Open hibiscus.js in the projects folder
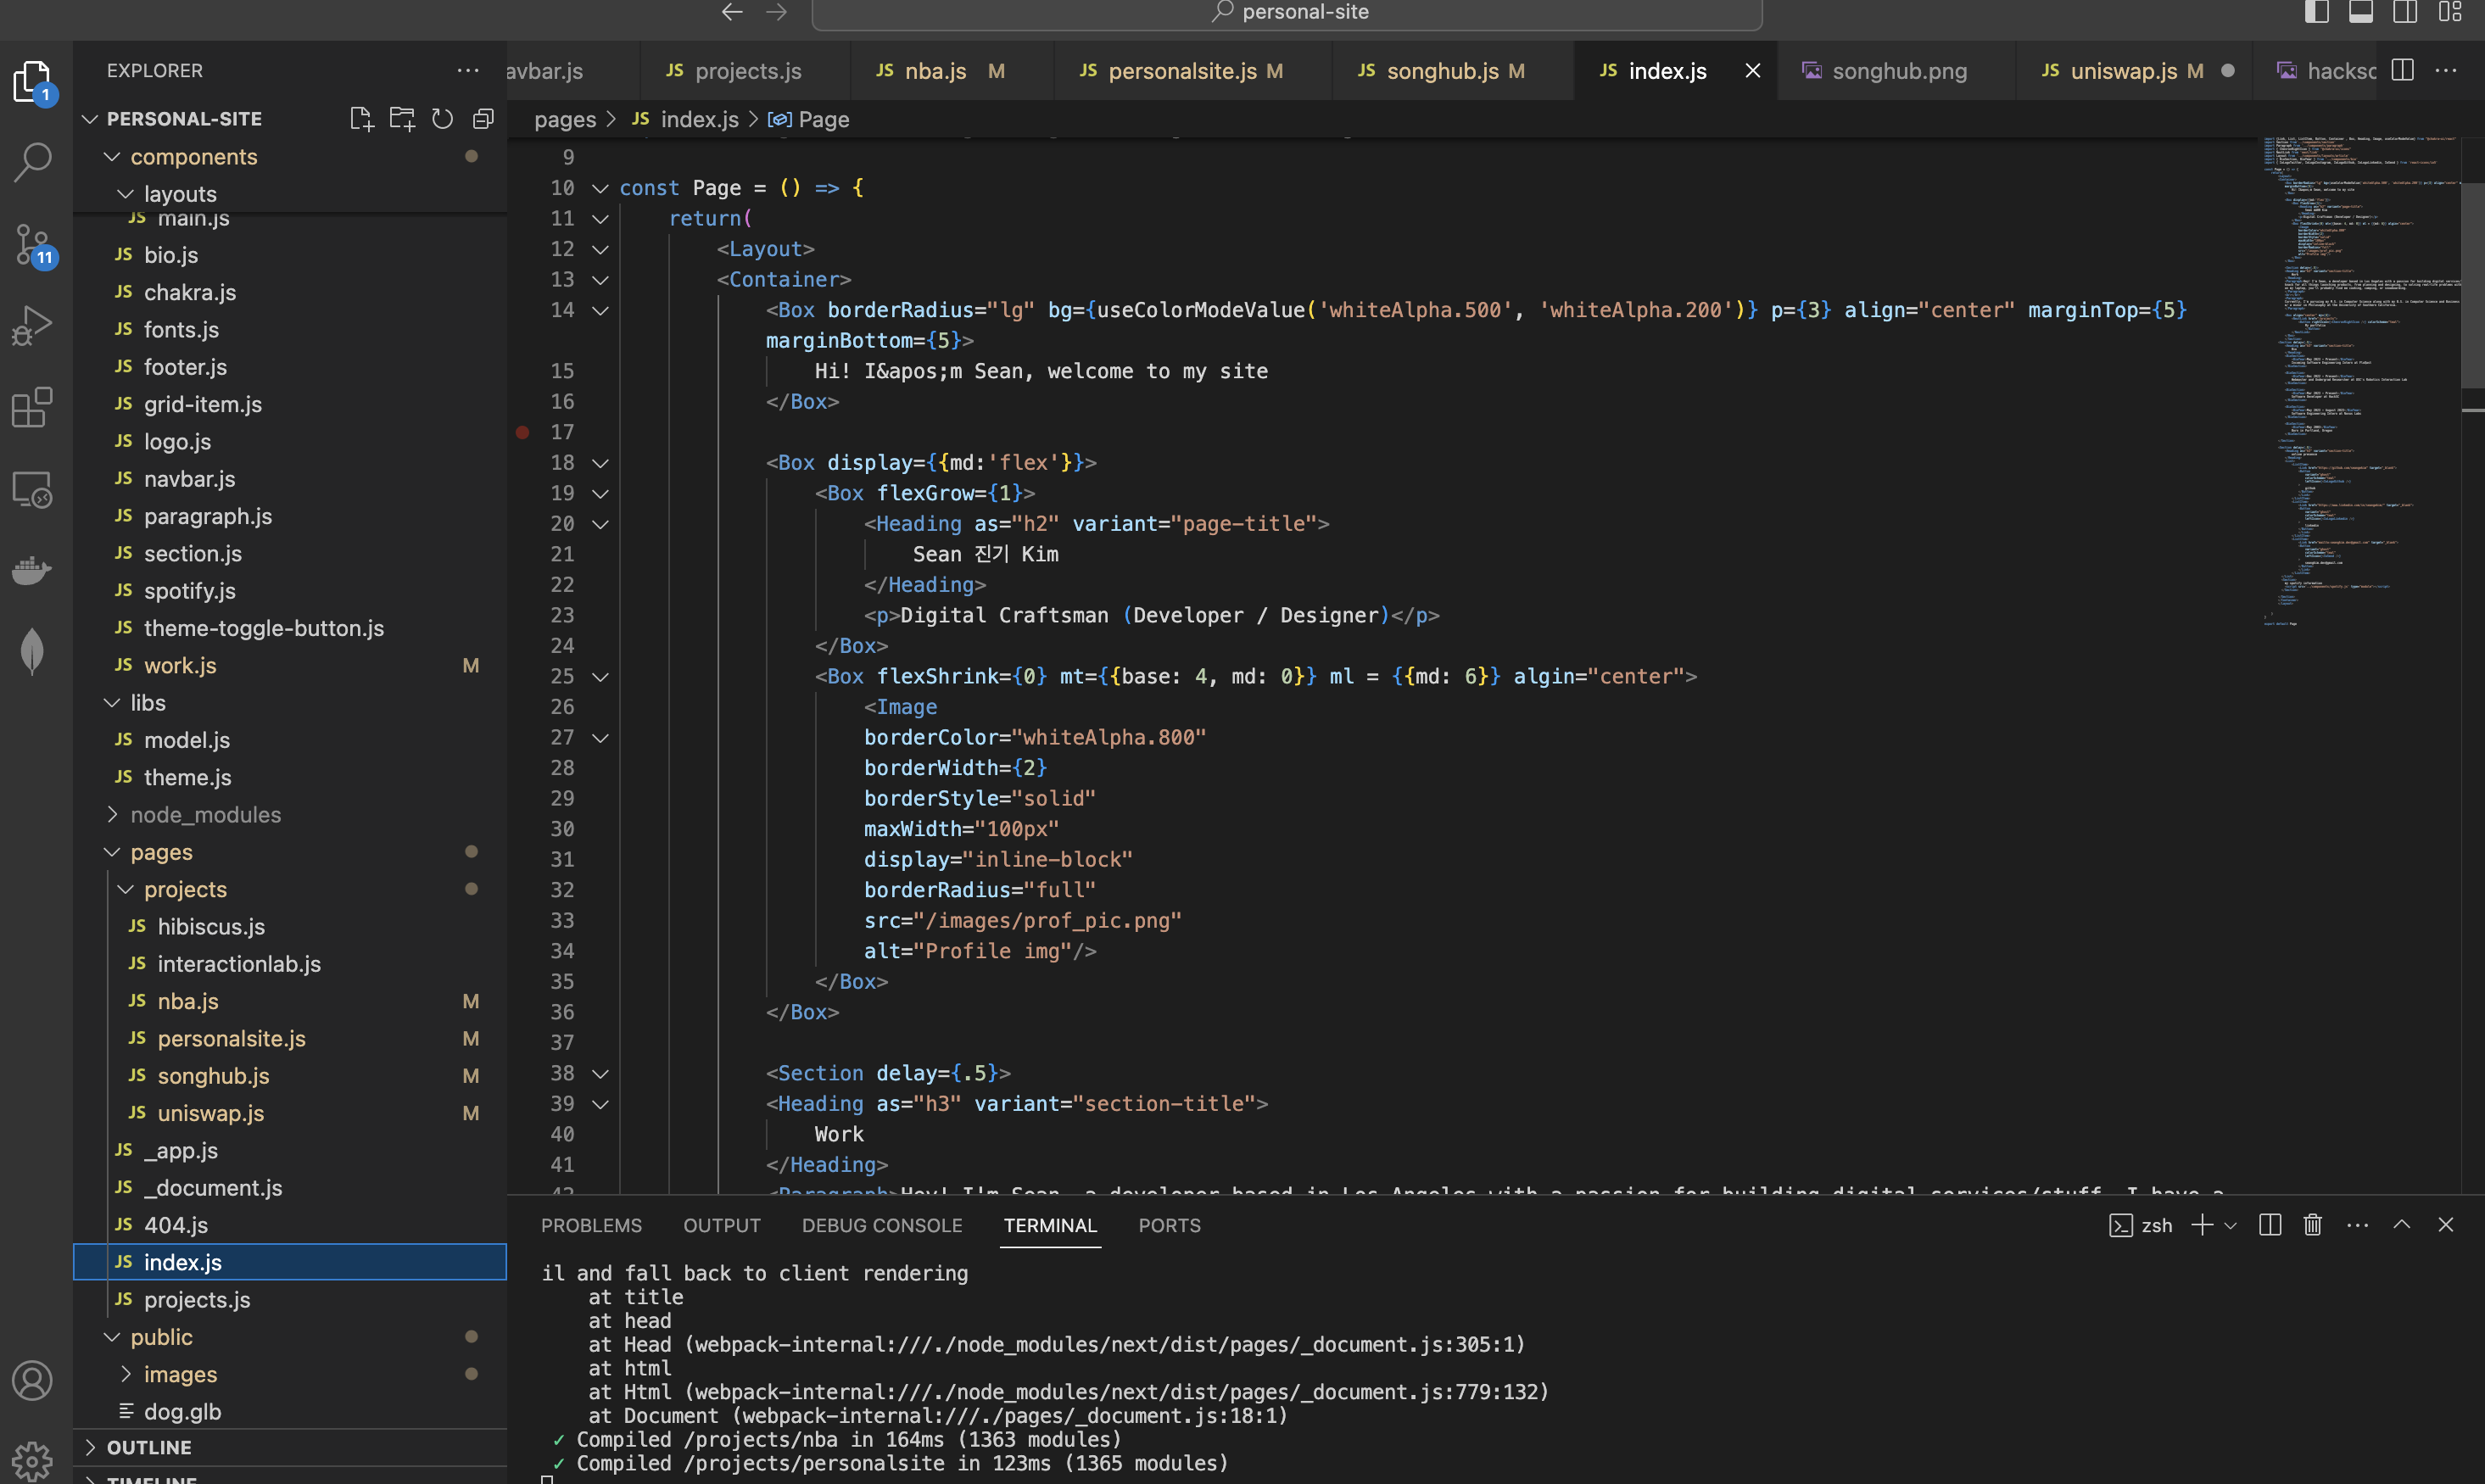2485x1484 pixels. click(x=290, y=927)
